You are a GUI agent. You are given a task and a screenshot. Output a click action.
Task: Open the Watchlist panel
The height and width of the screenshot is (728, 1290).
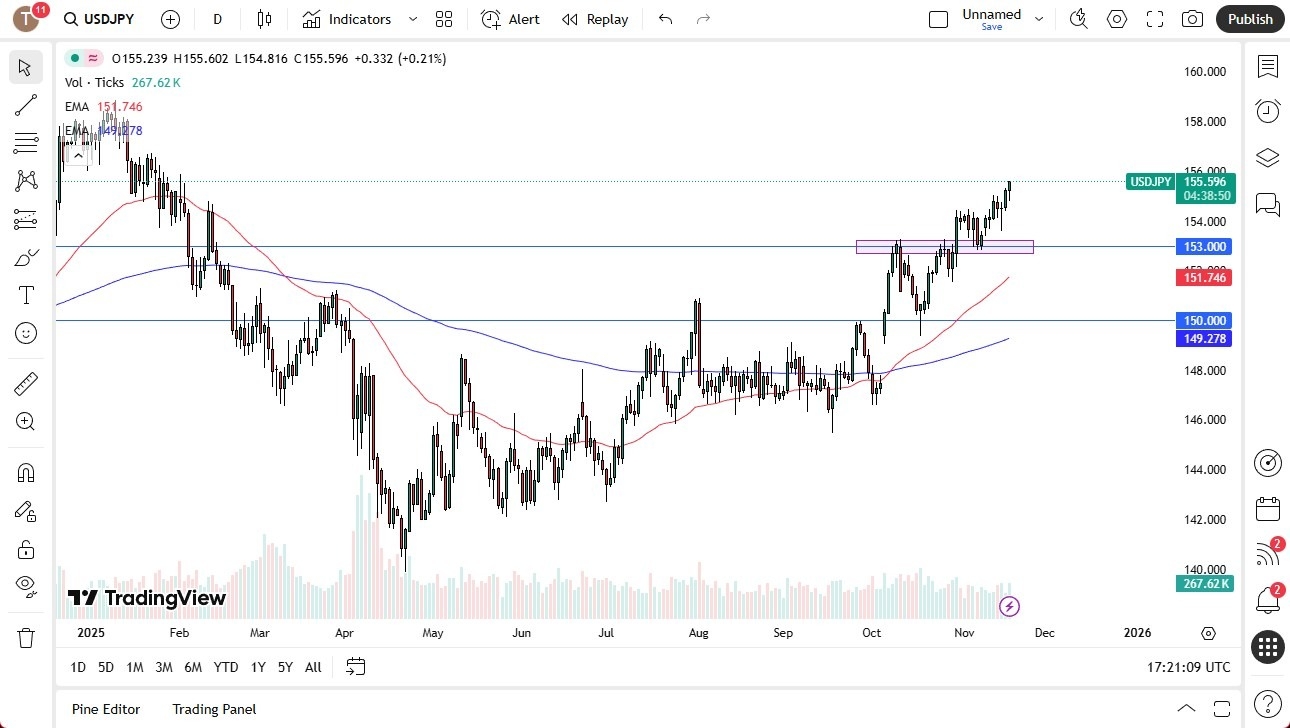point(1267,67)
